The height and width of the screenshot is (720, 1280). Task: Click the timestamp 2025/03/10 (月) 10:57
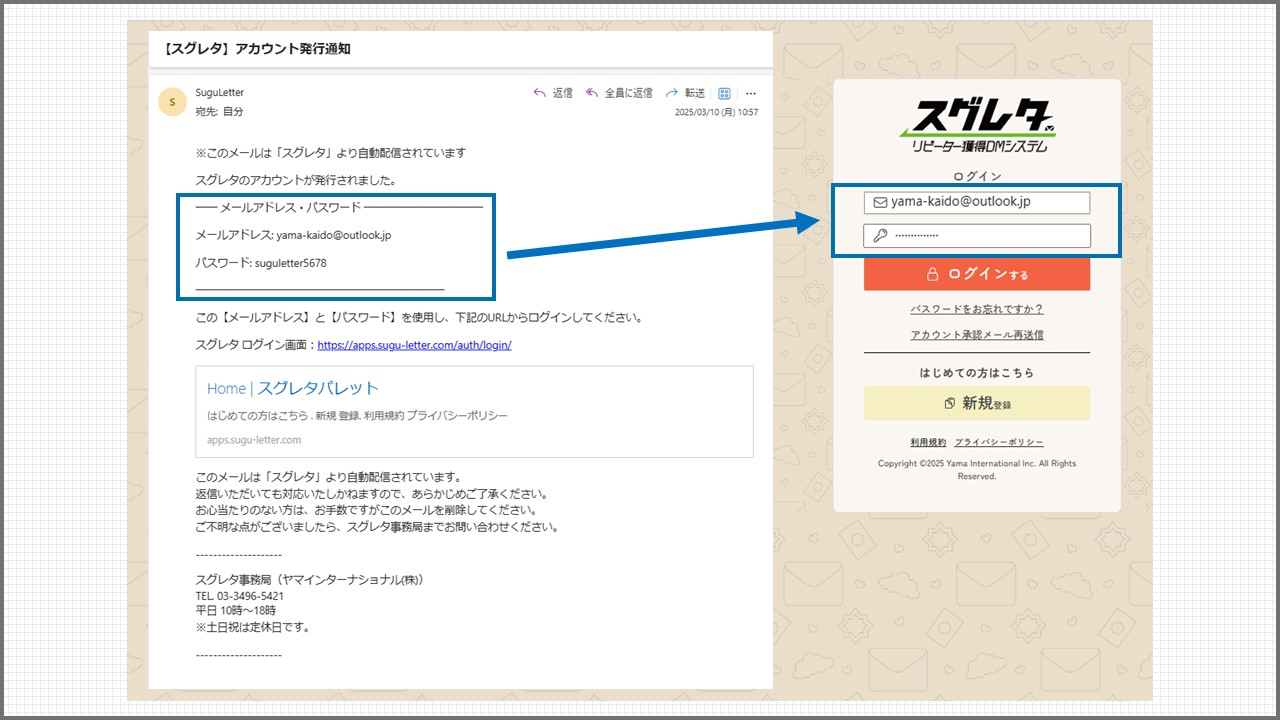[x=717, y=112]
